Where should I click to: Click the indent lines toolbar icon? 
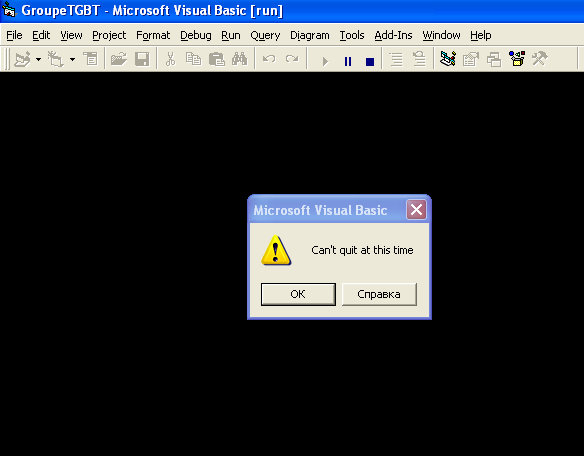[396, 59]
